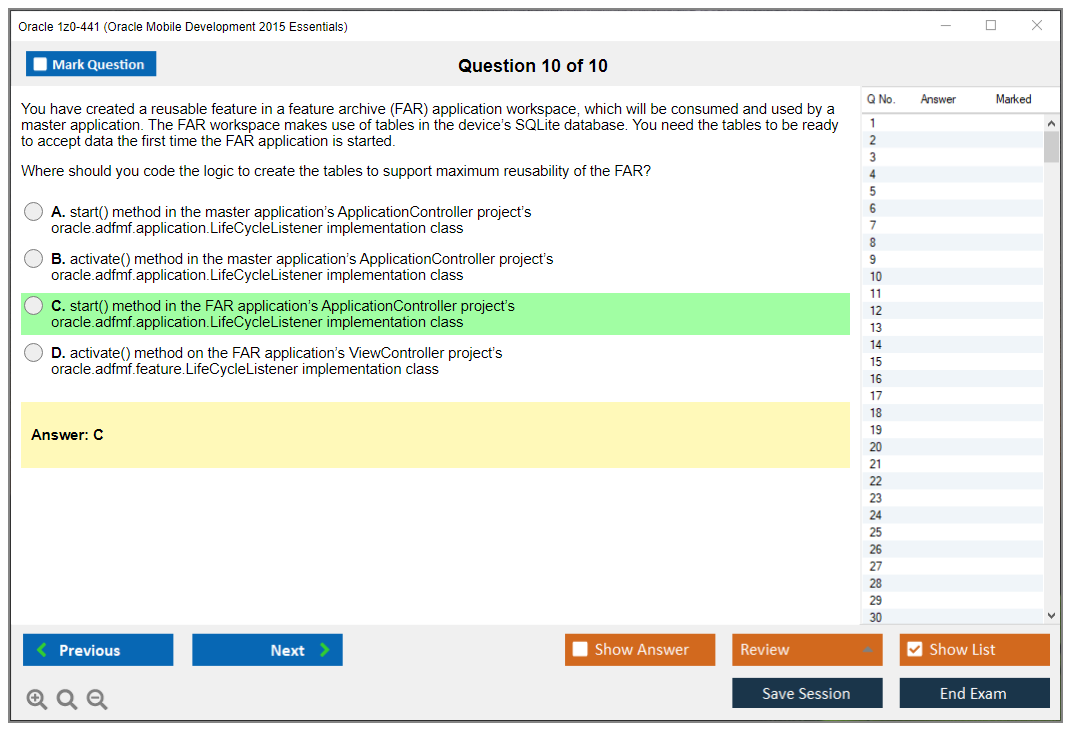This screenshot has height=735, width=1075.
Task: Select question 5 in the list
Action: point(952,191)
